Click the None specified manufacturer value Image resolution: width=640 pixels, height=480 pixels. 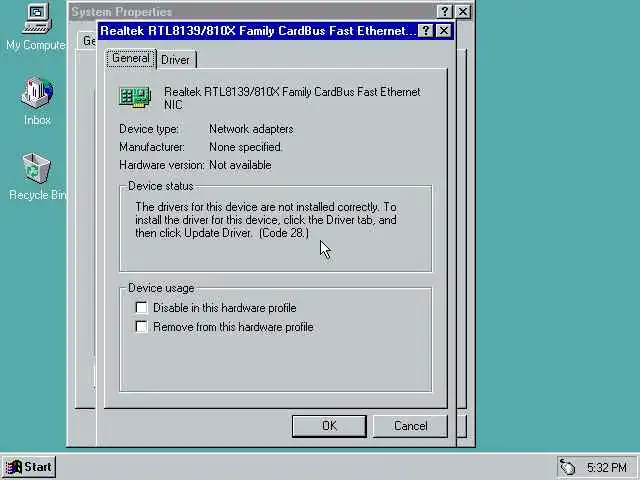pos(245,147)
